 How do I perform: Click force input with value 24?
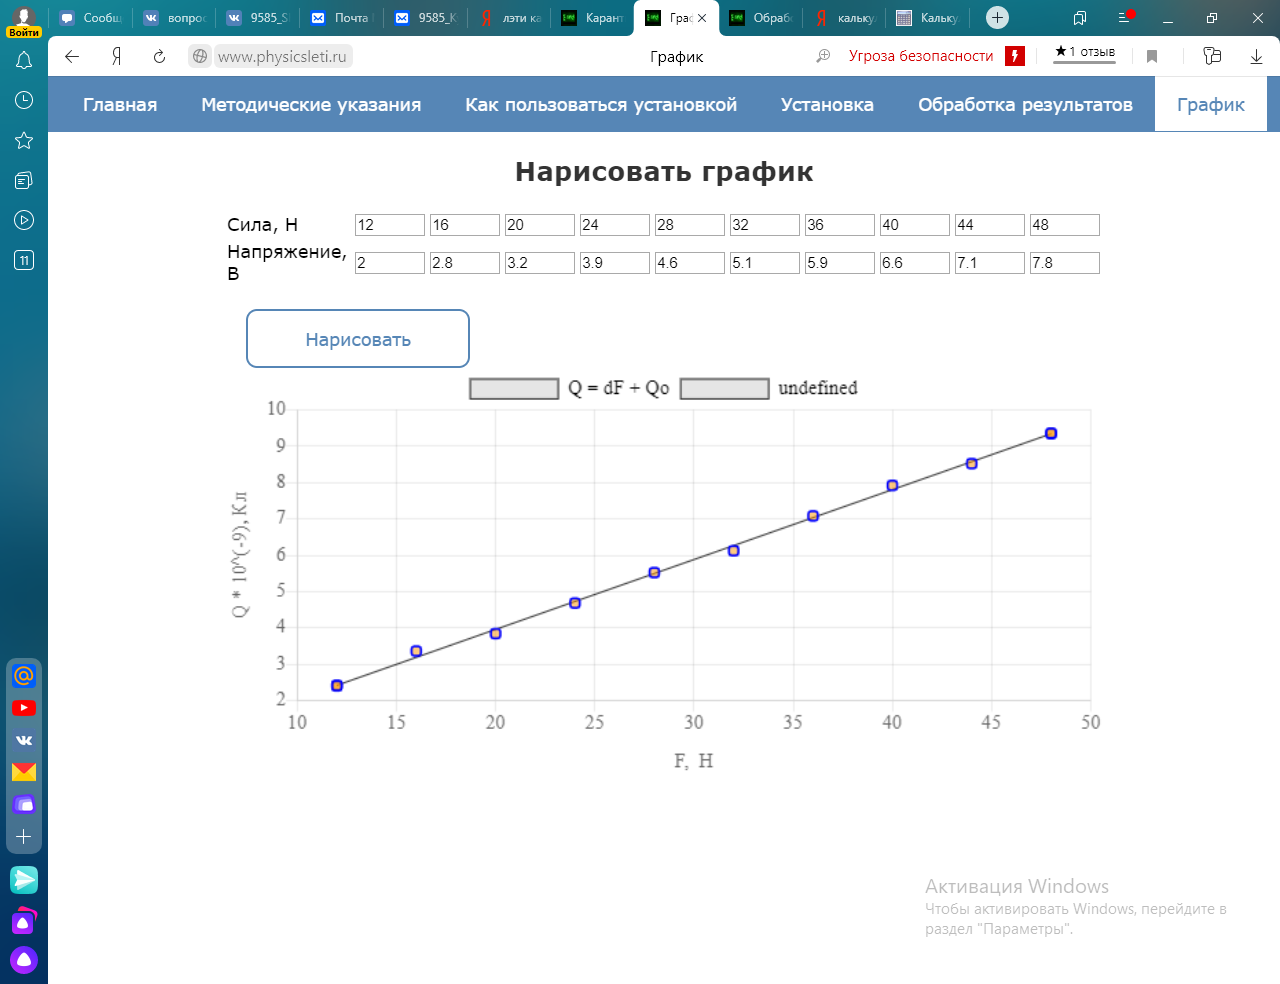(x=615, y=225)
